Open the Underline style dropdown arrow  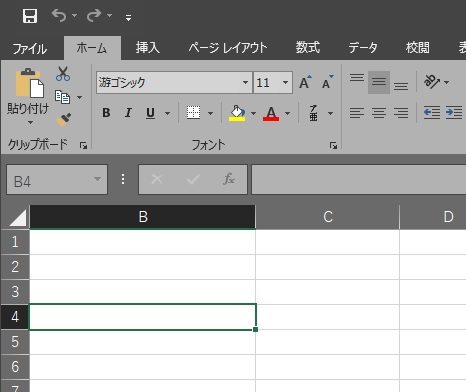pos(167,113)
